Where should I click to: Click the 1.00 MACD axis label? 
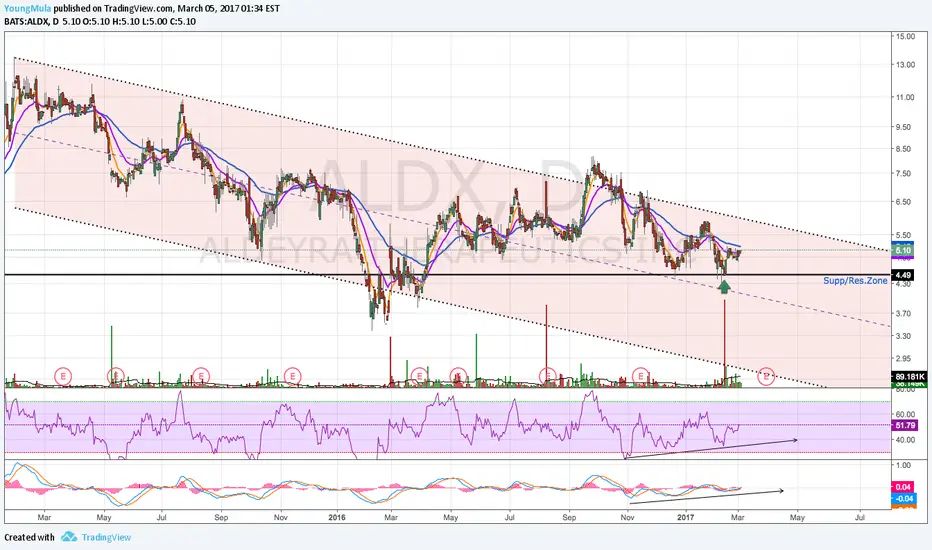[903, 465]
